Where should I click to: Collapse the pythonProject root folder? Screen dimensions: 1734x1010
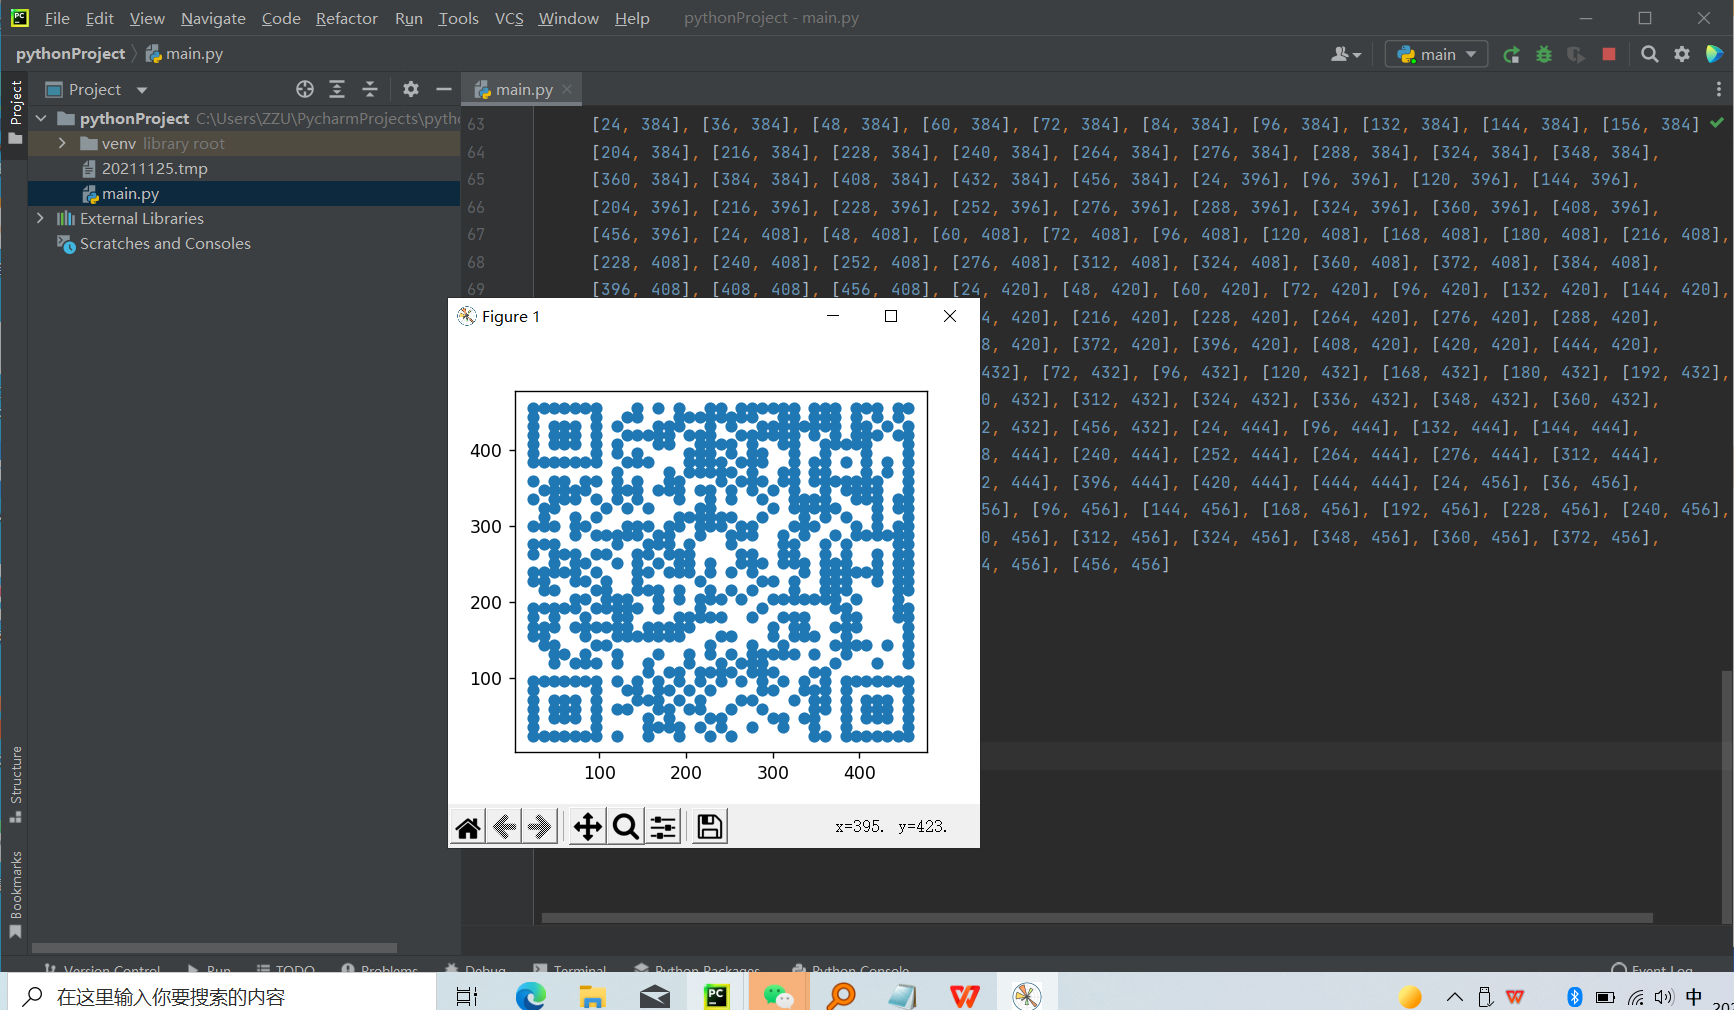(41, 118)
